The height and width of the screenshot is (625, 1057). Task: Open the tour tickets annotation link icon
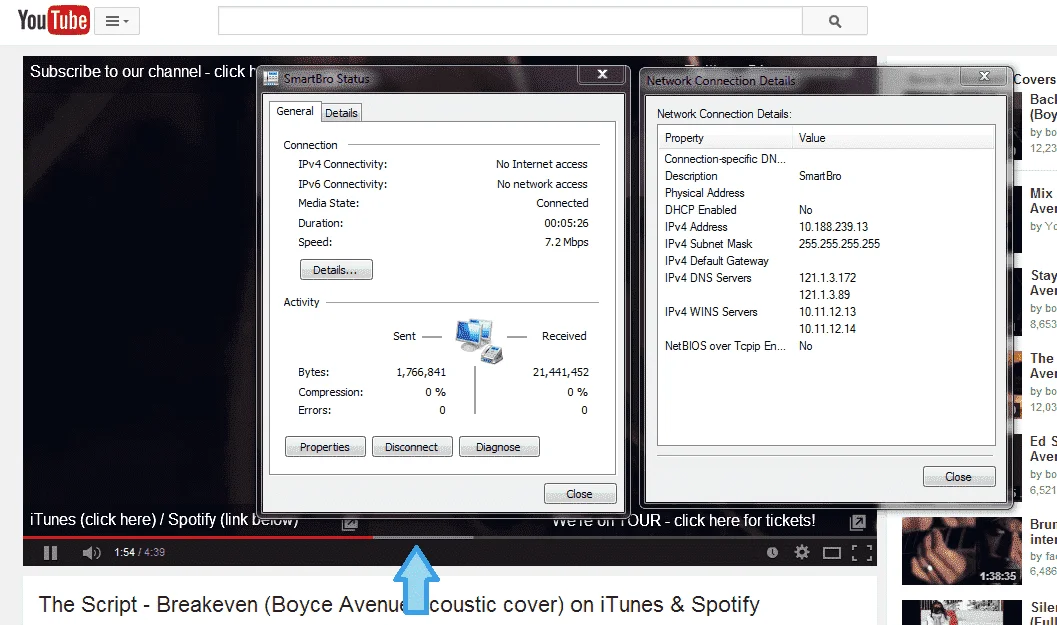(857, 521)
